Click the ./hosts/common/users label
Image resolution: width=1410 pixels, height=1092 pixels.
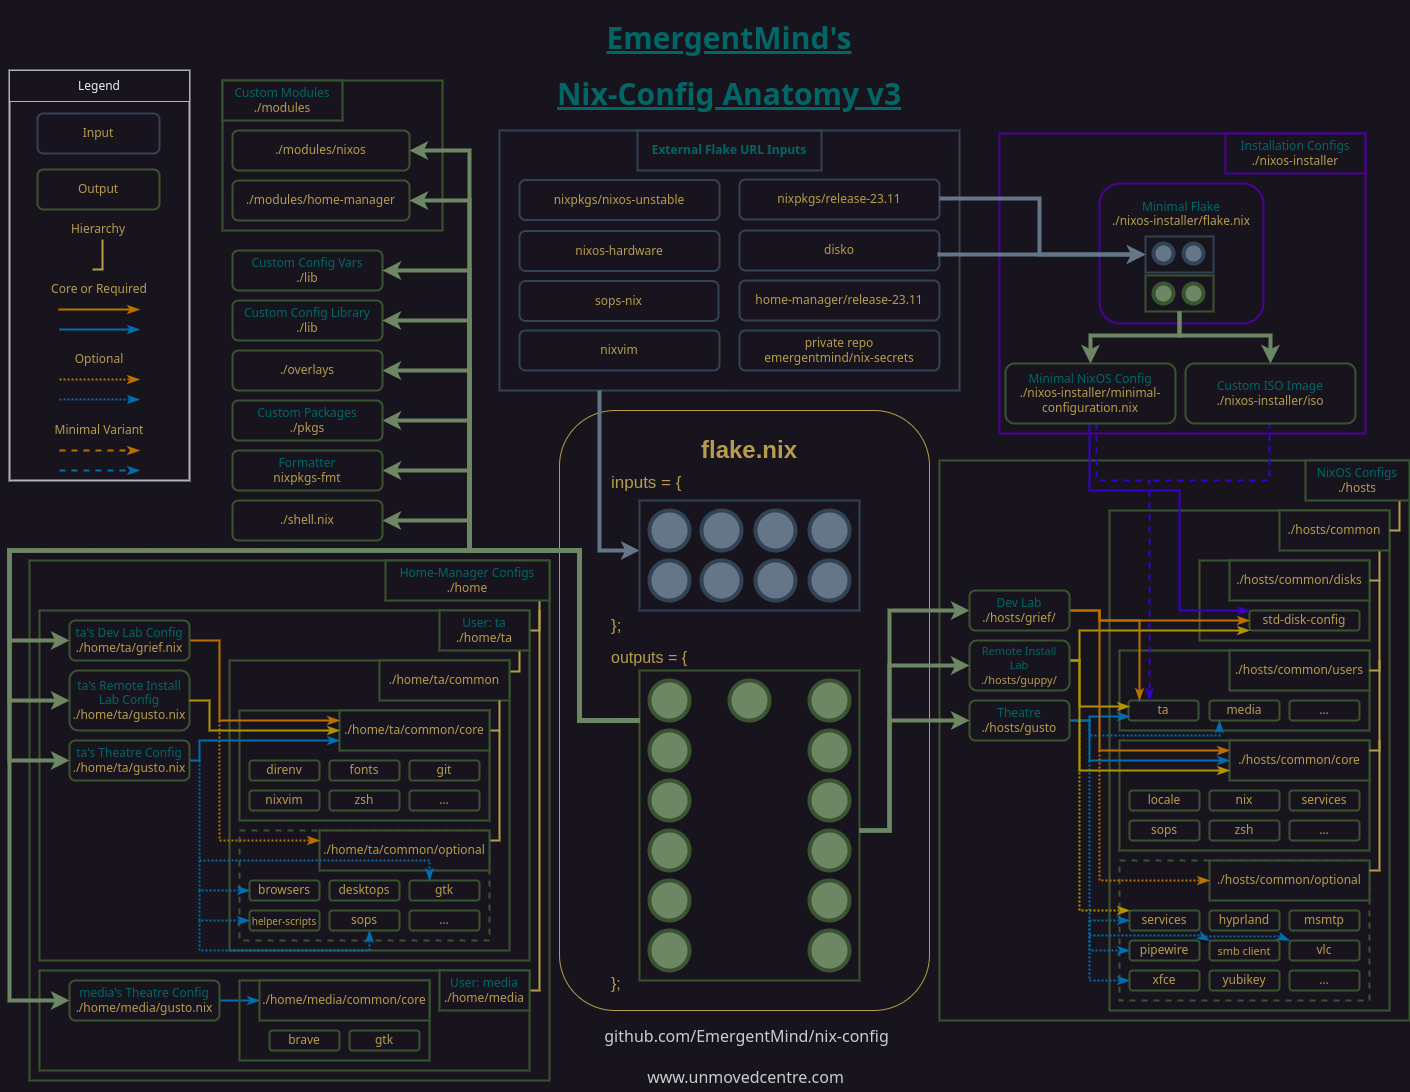[1299, 670]
